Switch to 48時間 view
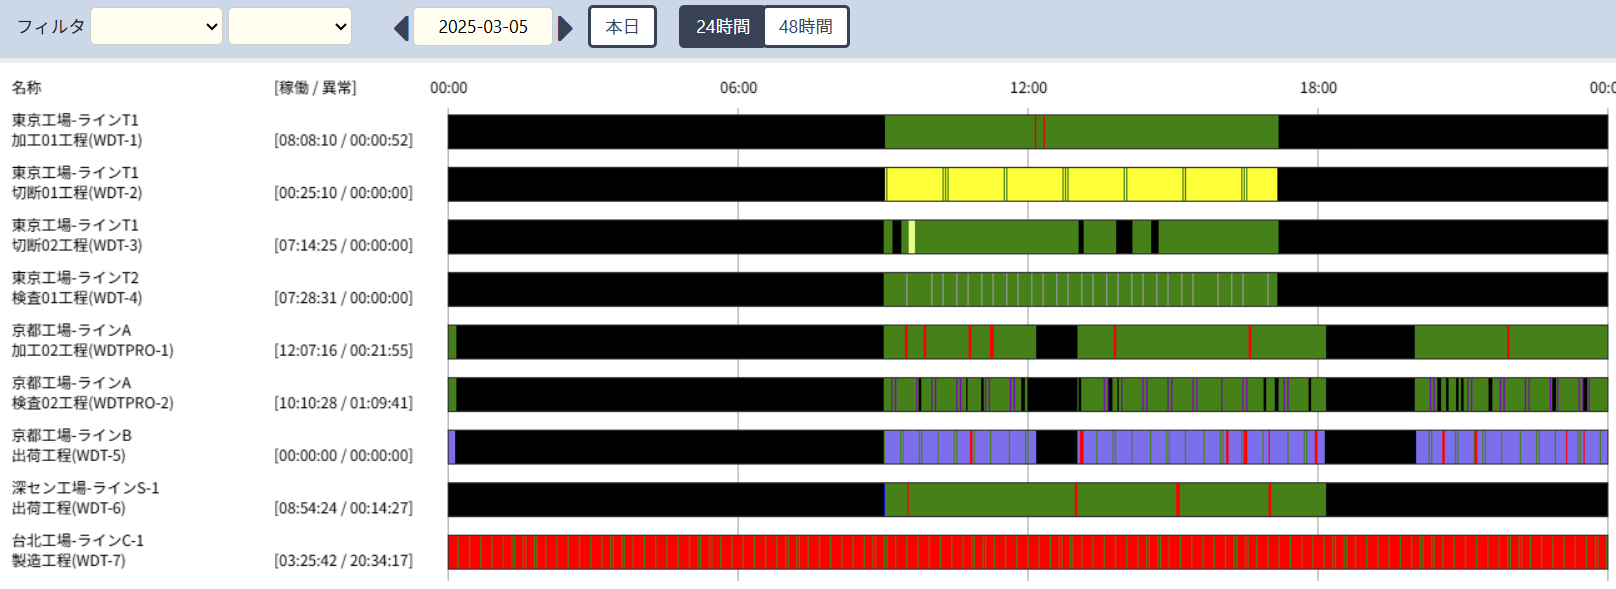Screen dimensions: 1616x589 pos(806,27)
